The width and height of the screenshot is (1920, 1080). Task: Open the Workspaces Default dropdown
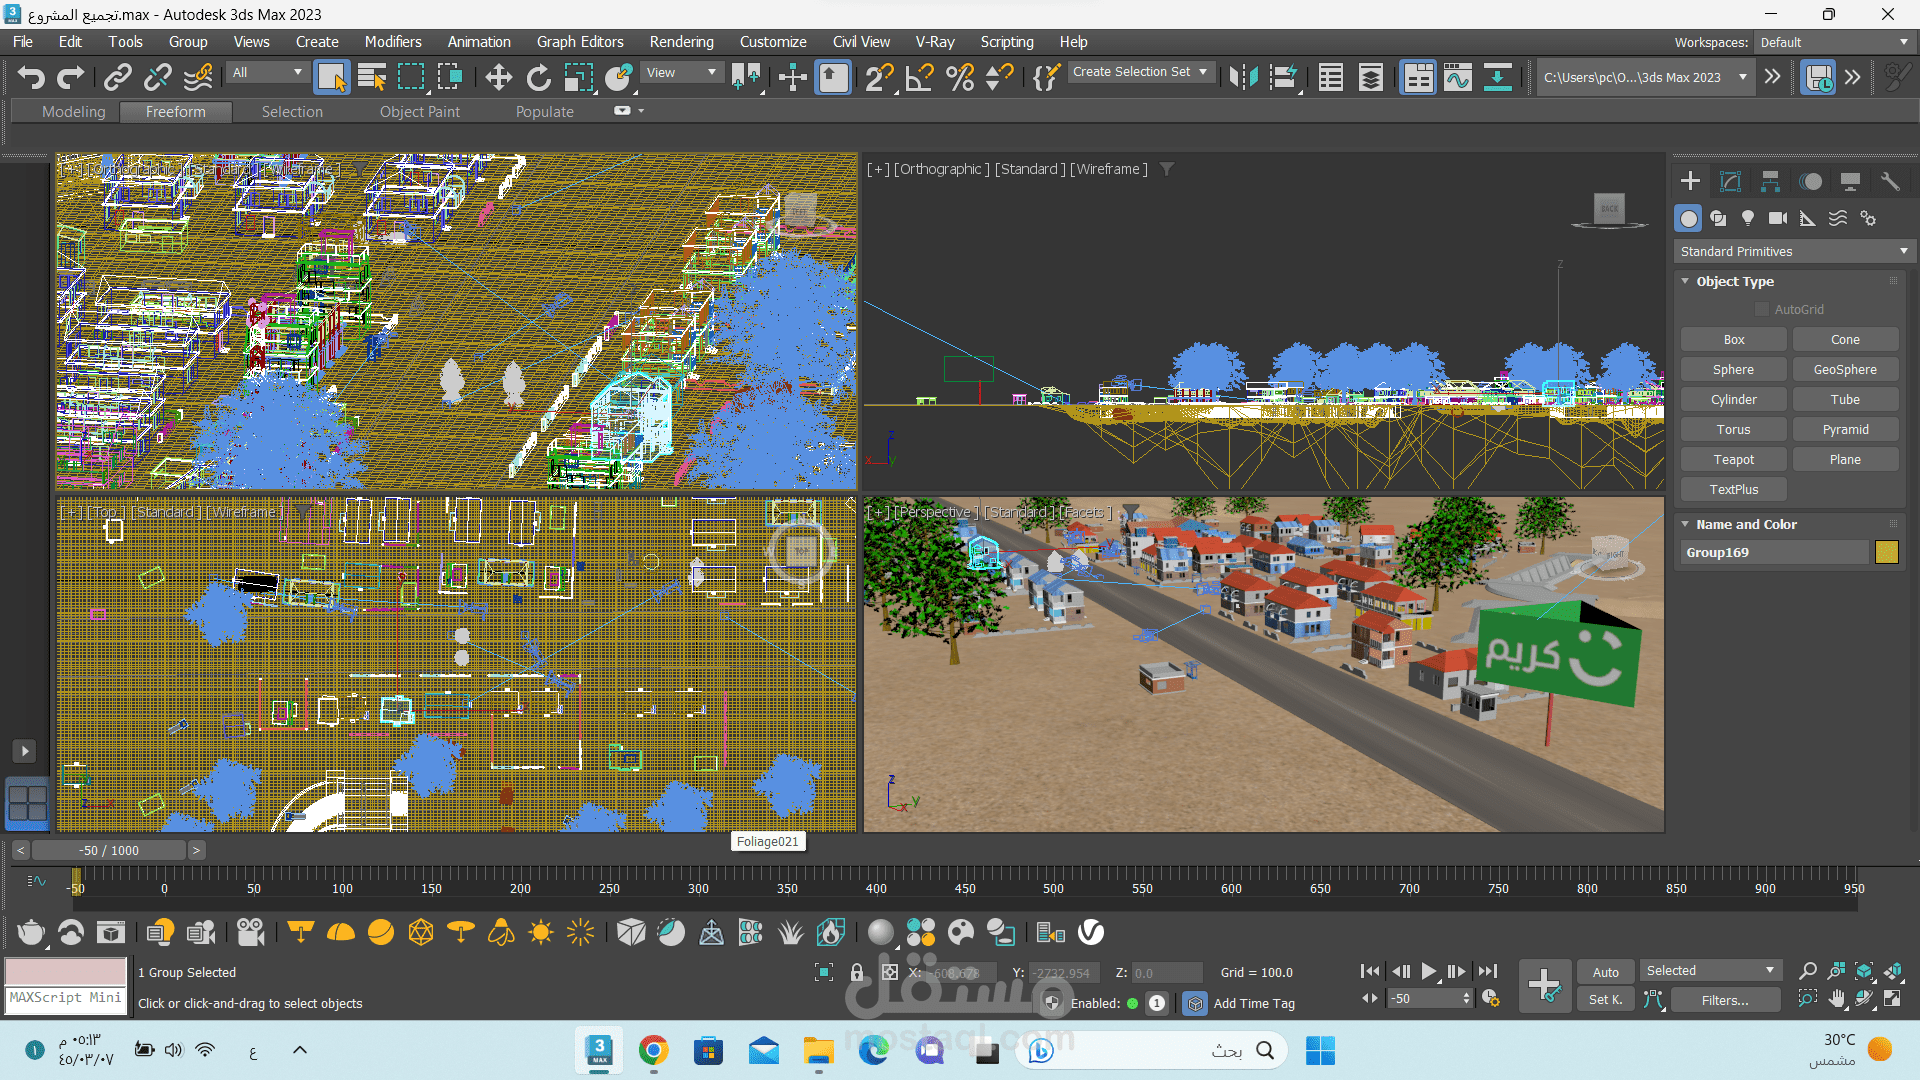click(1835, 42)
